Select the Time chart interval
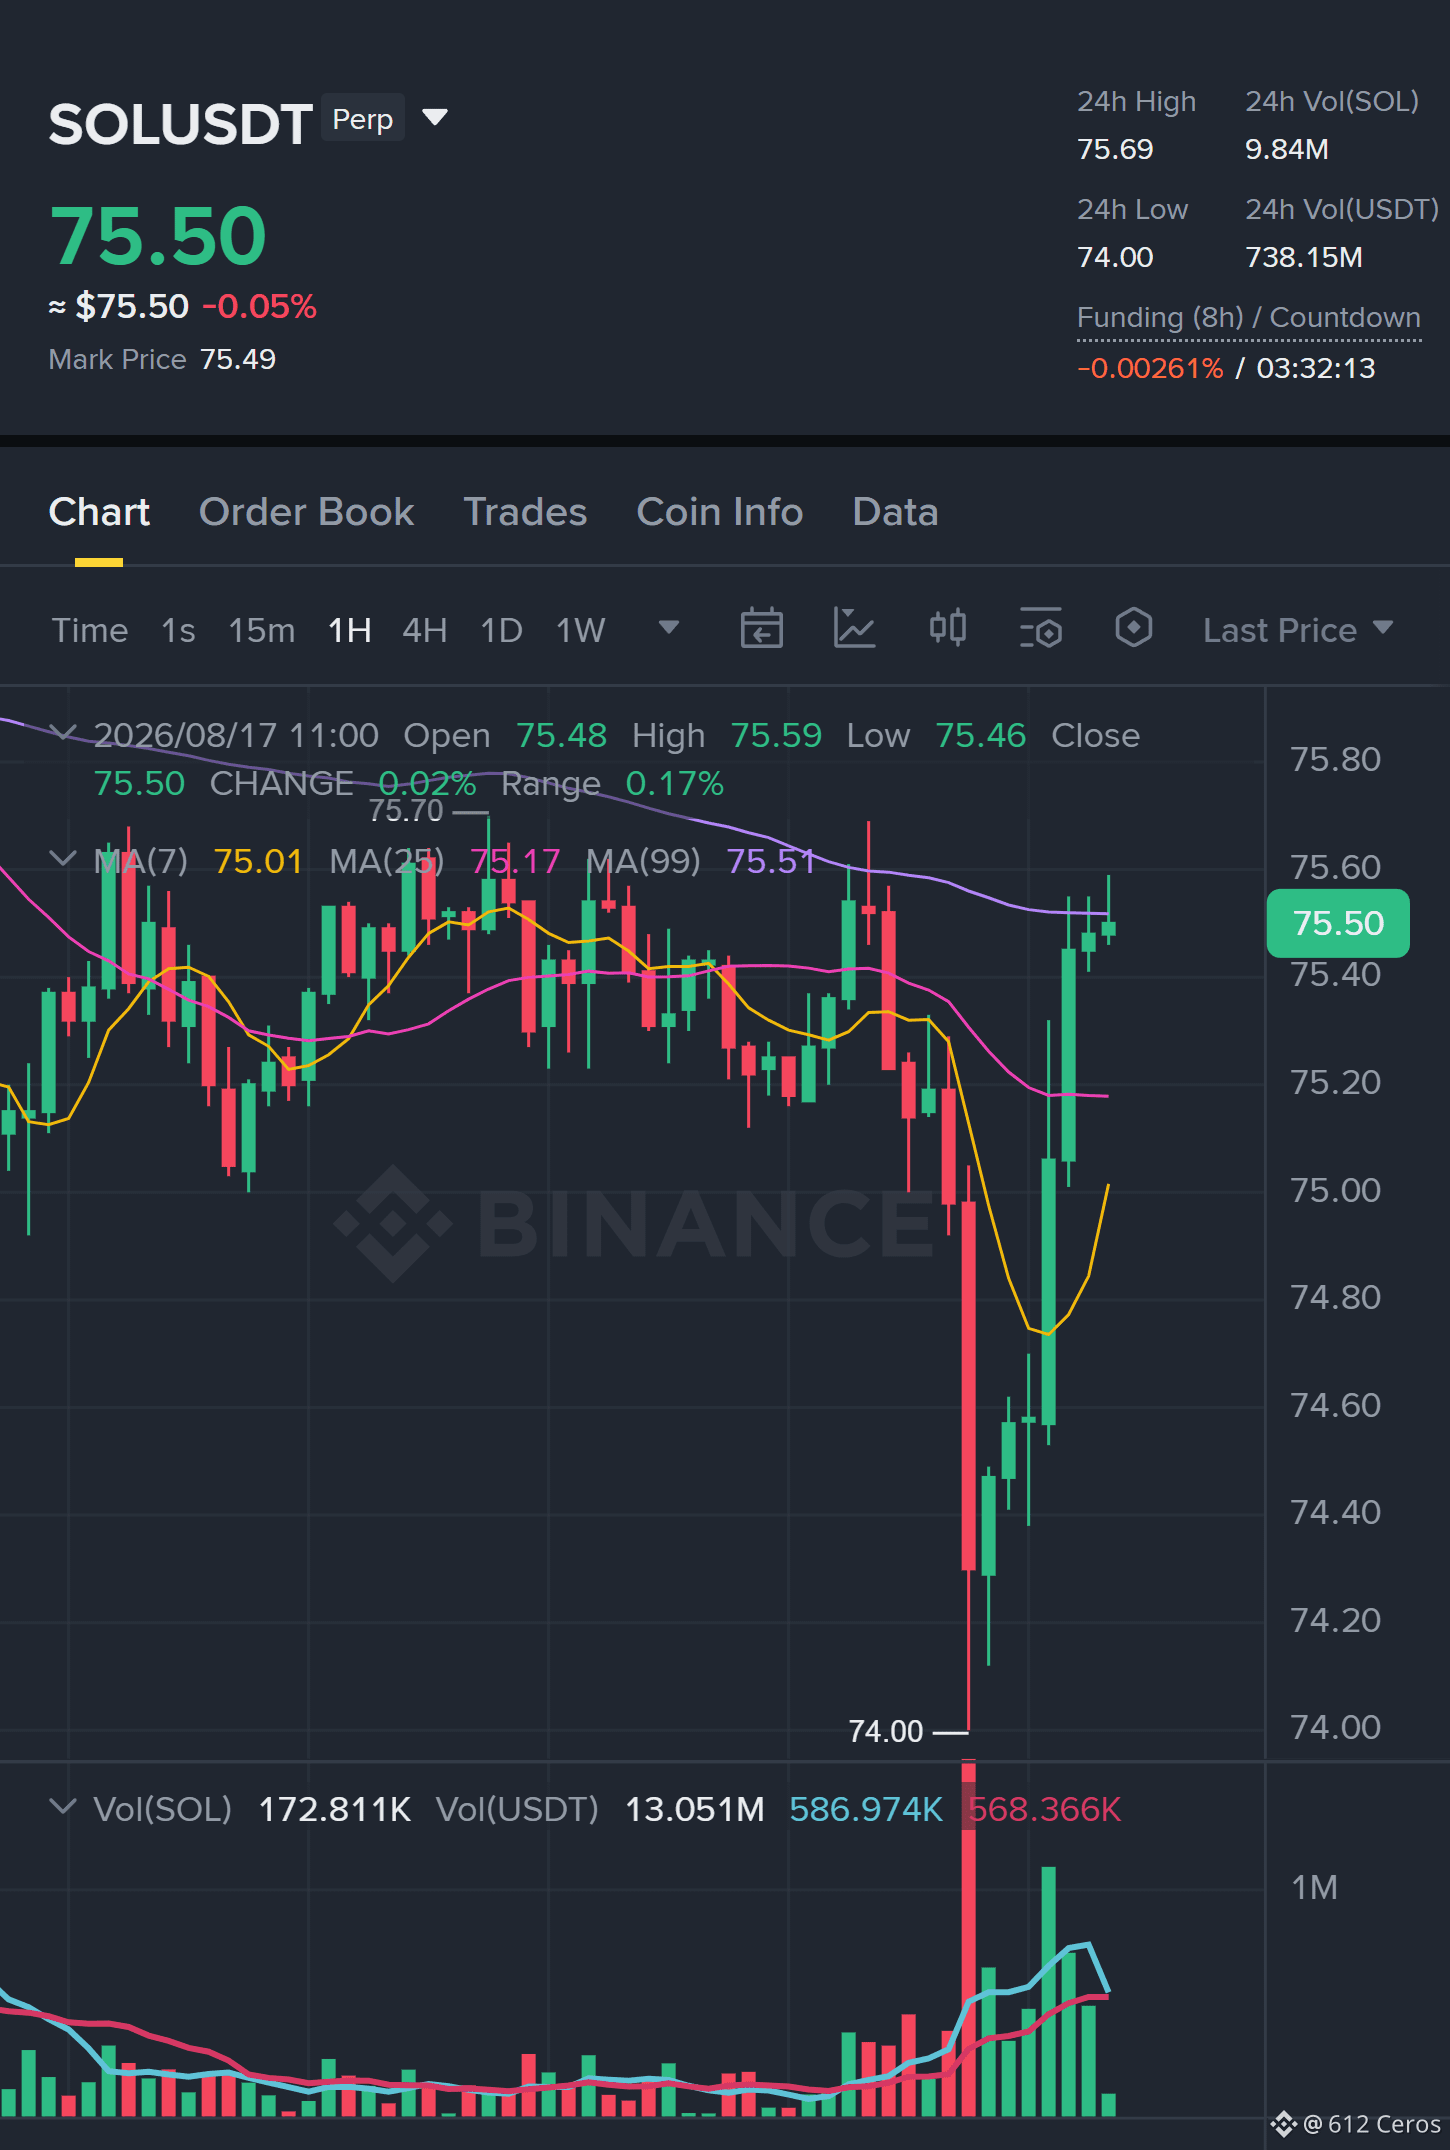This screenshot has width=1450, height=2150. pyautogui.click(x=90, y=630)
